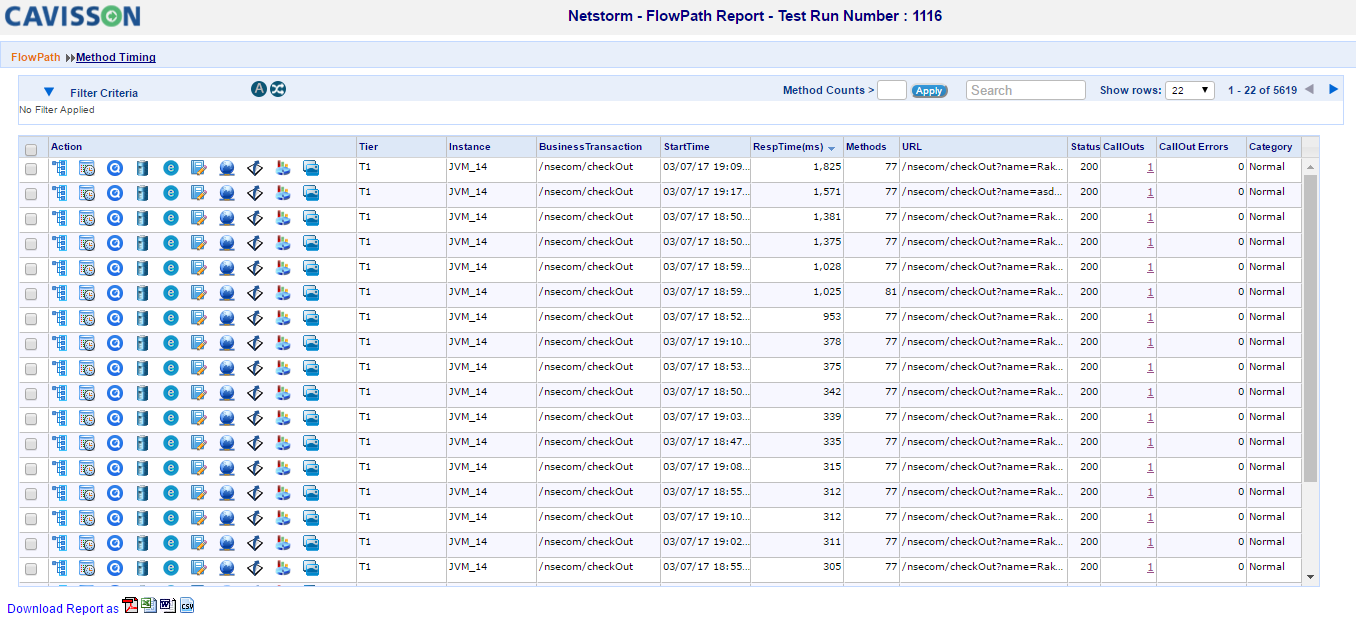Click the Q query icon in 335 ms row

click(115, 443)
